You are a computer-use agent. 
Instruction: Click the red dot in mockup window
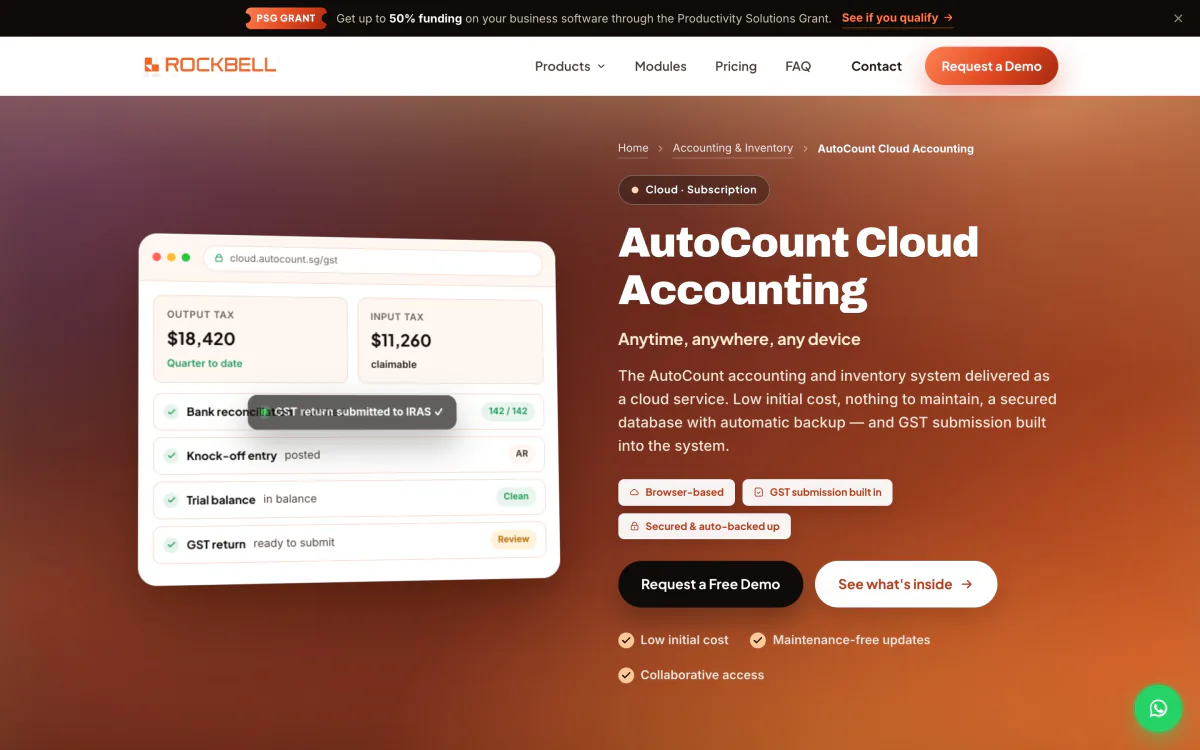(x=157, y=257)
